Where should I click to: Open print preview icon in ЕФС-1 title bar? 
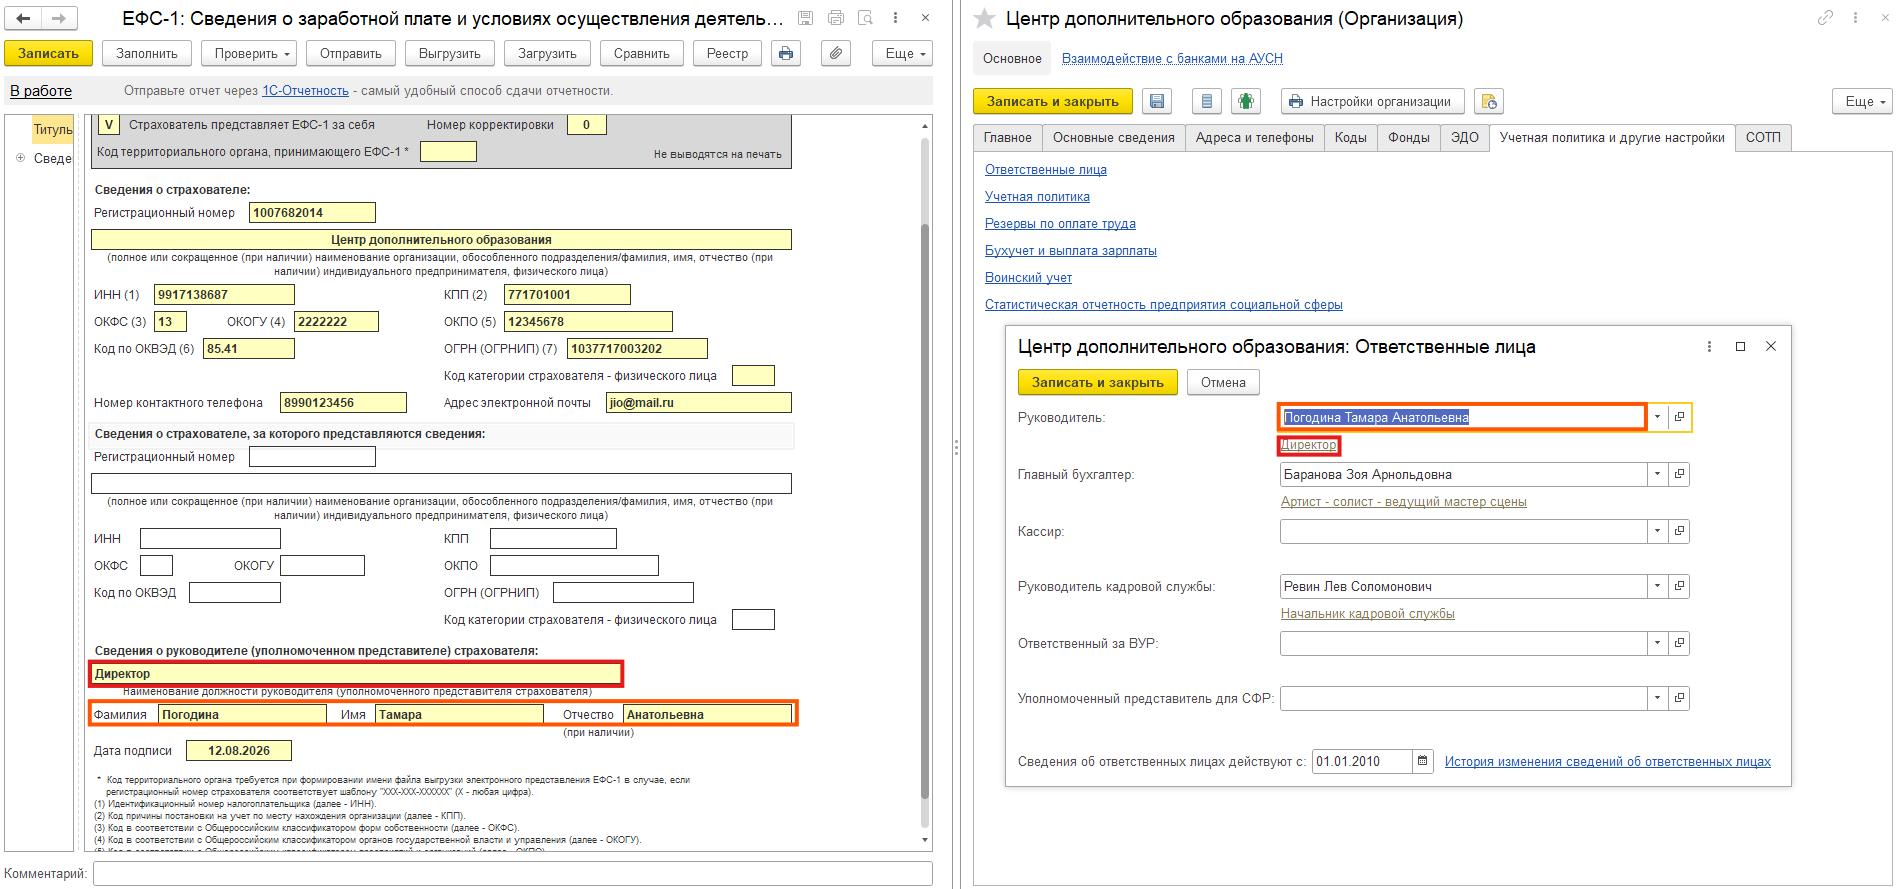pos(866,18)
